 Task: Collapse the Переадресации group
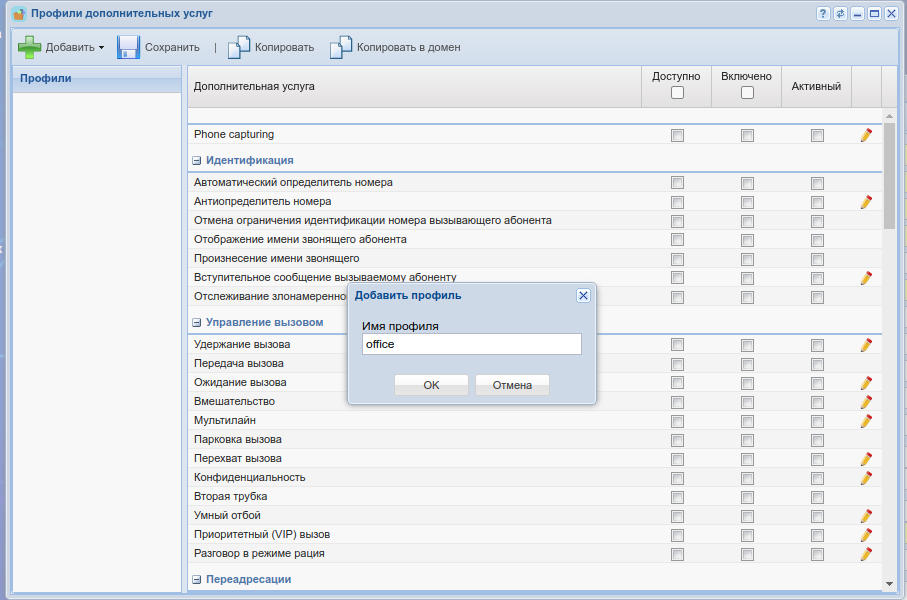[x=197, y=579]
